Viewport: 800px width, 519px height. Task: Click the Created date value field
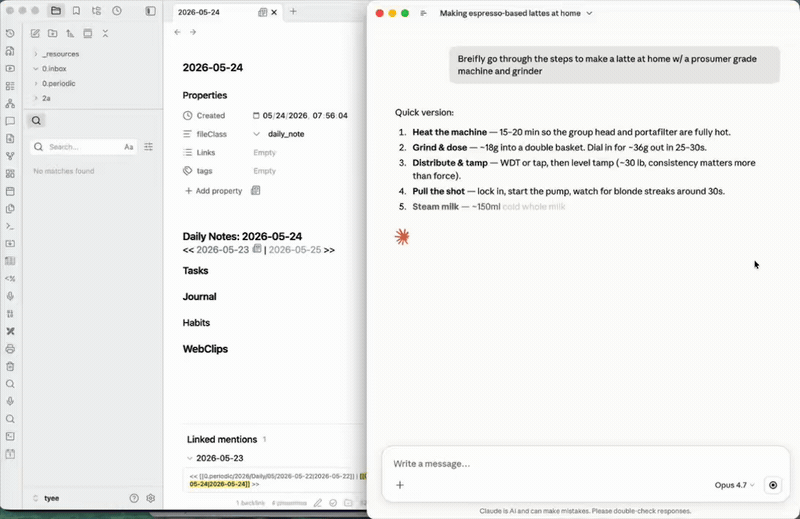pos(305,116)
